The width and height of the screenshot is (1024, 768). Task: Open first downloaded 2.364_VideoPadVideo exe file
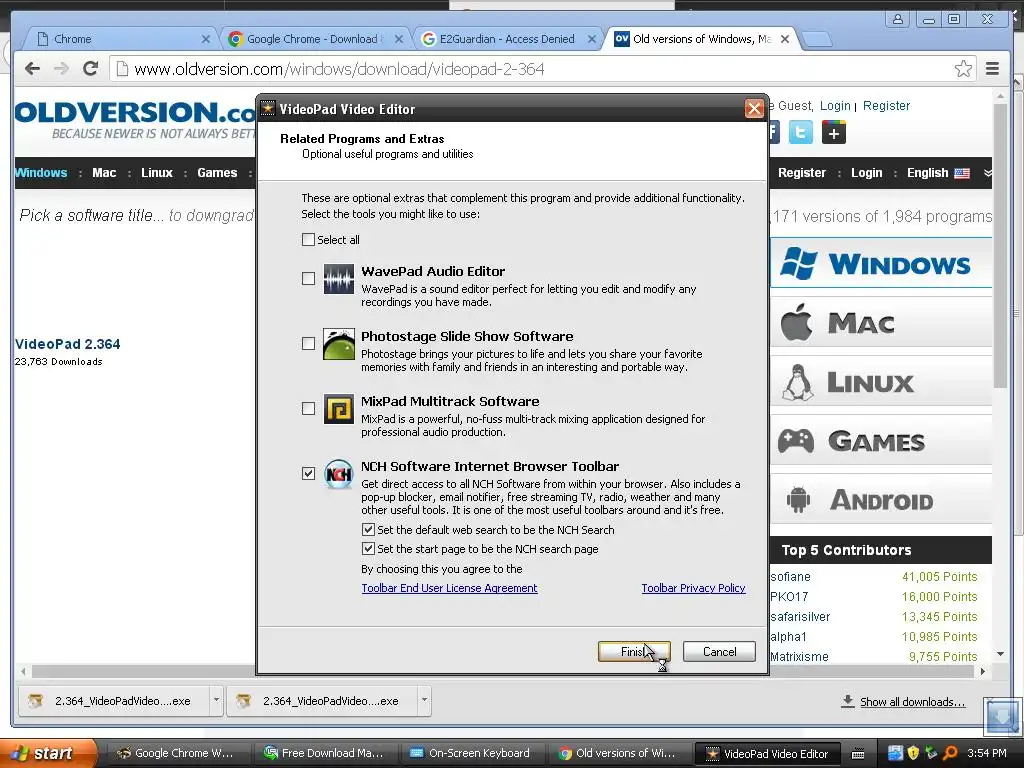click(x=114, y=701)
